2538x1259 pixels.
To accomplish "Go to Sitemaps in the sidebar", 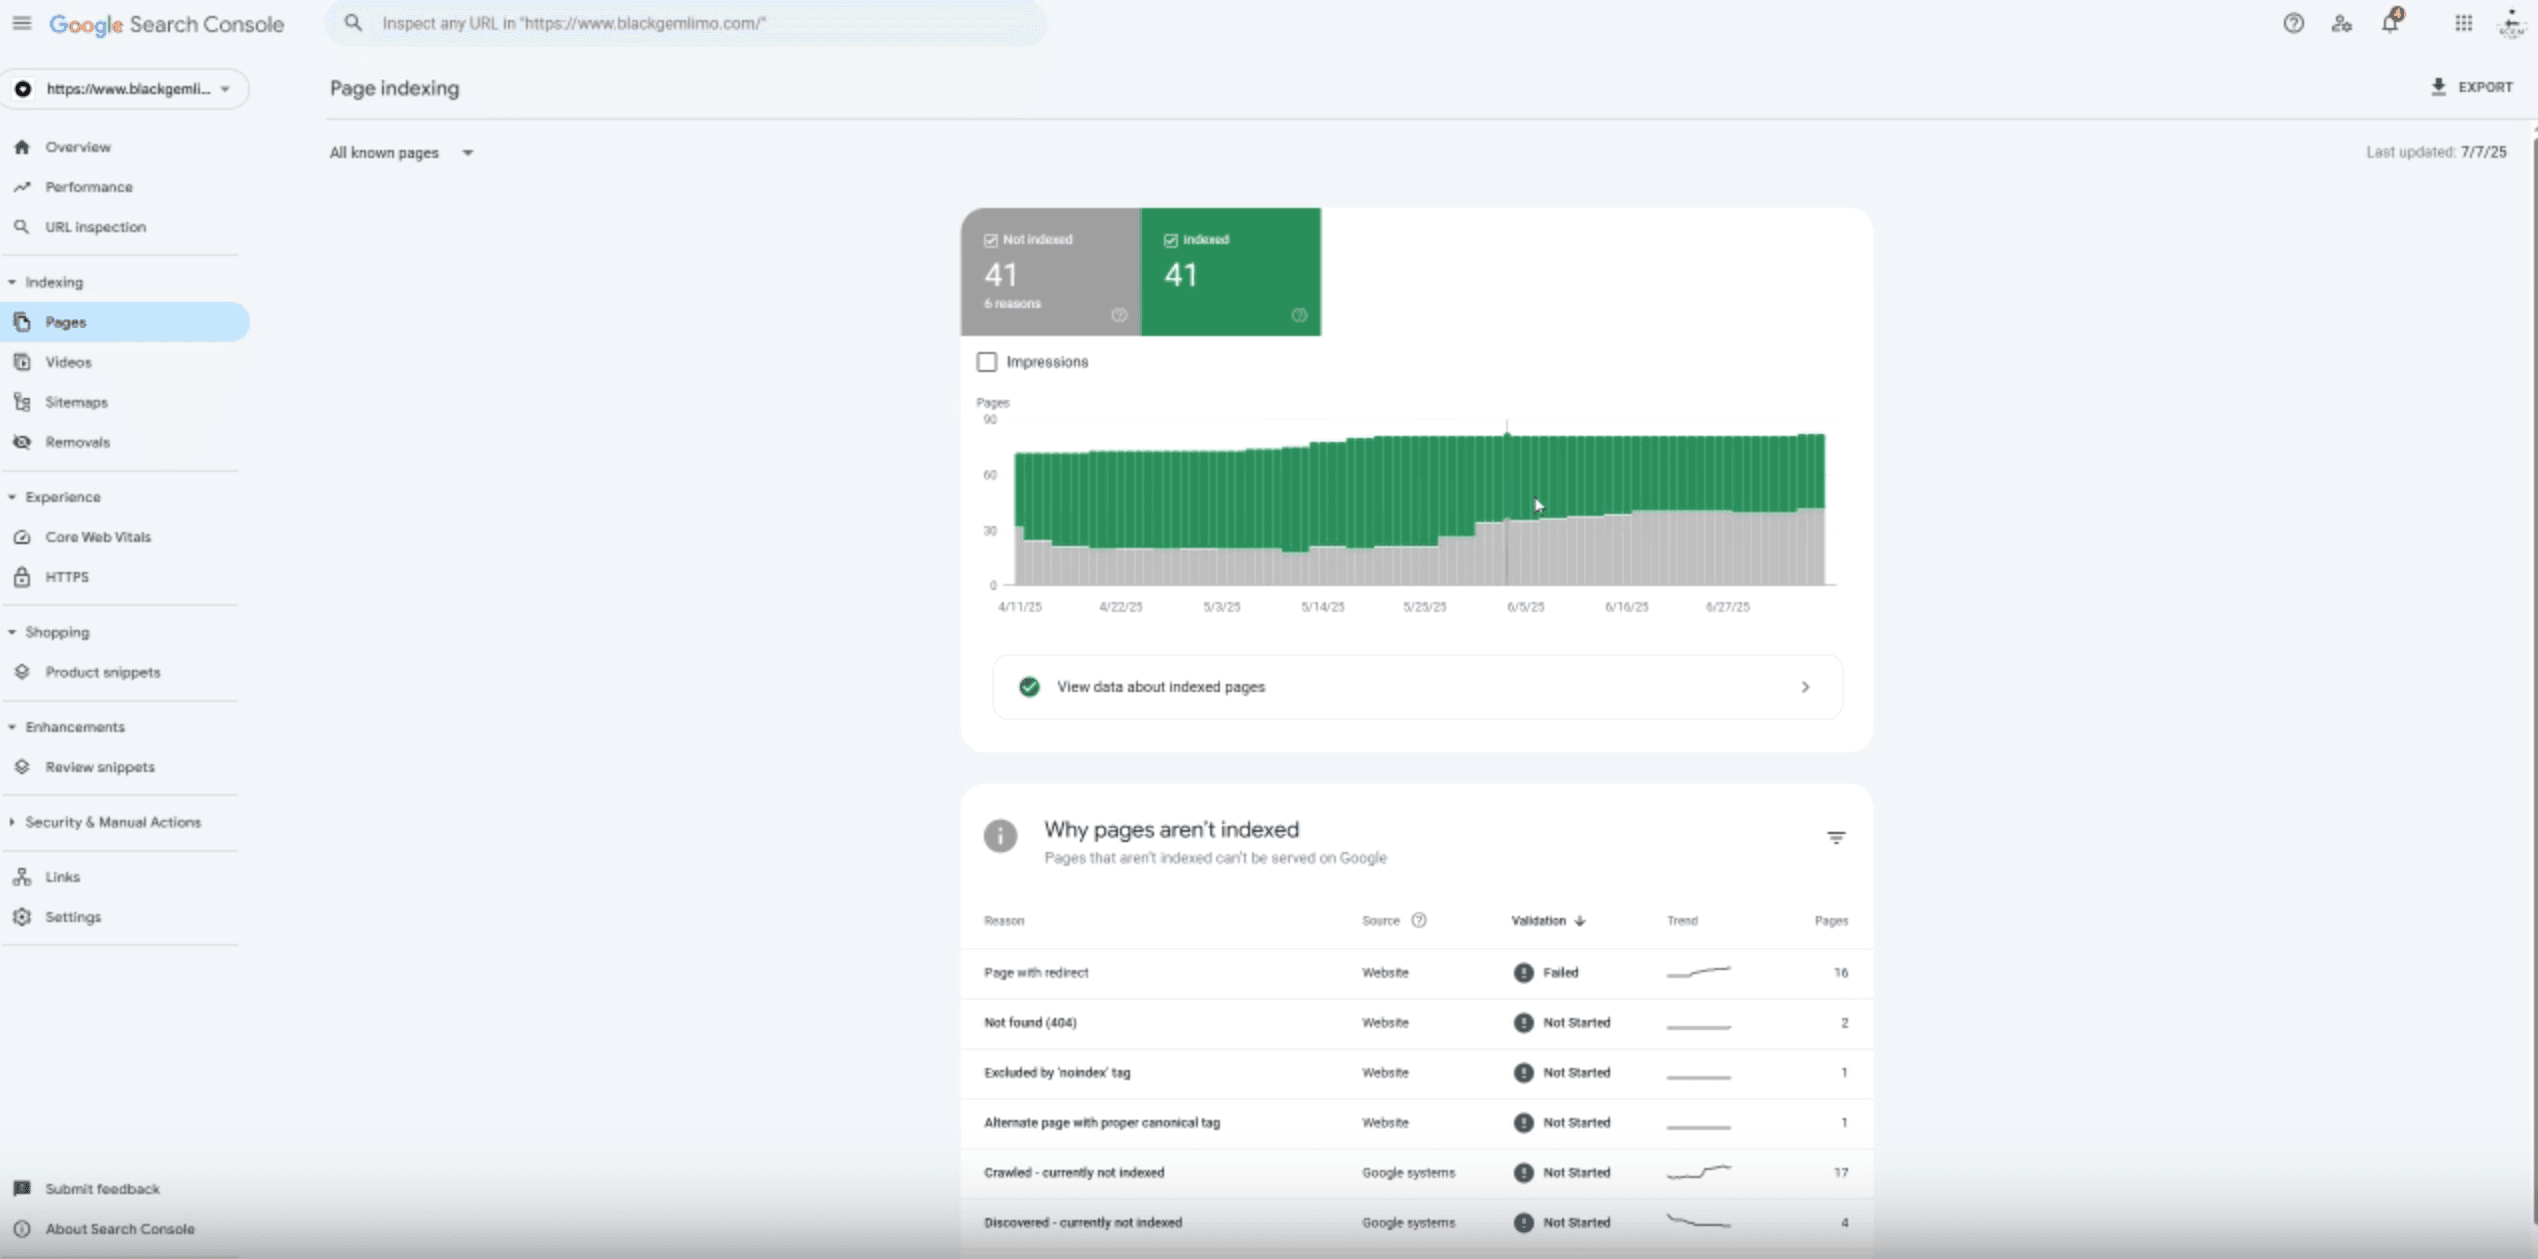I will point(76,402).
